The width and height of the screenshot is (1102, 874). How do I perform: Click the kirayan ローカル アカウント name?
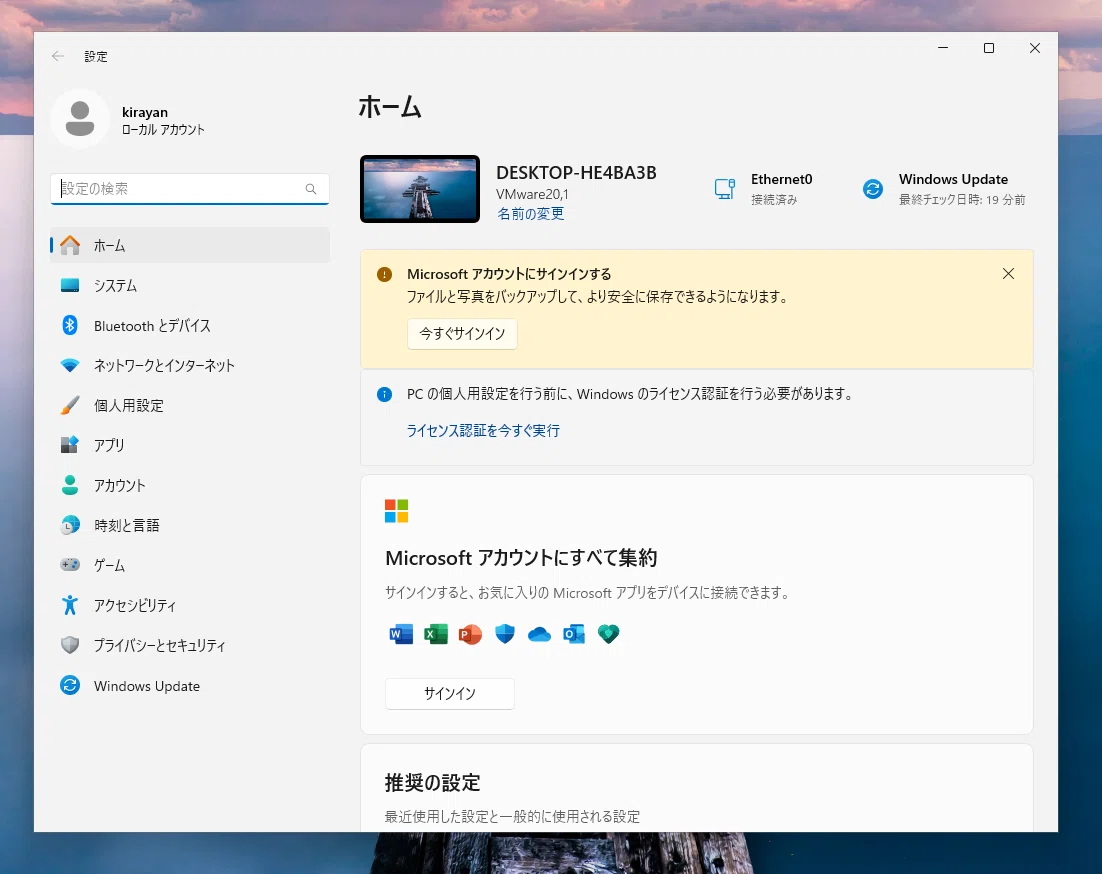(x=163, y=121)
